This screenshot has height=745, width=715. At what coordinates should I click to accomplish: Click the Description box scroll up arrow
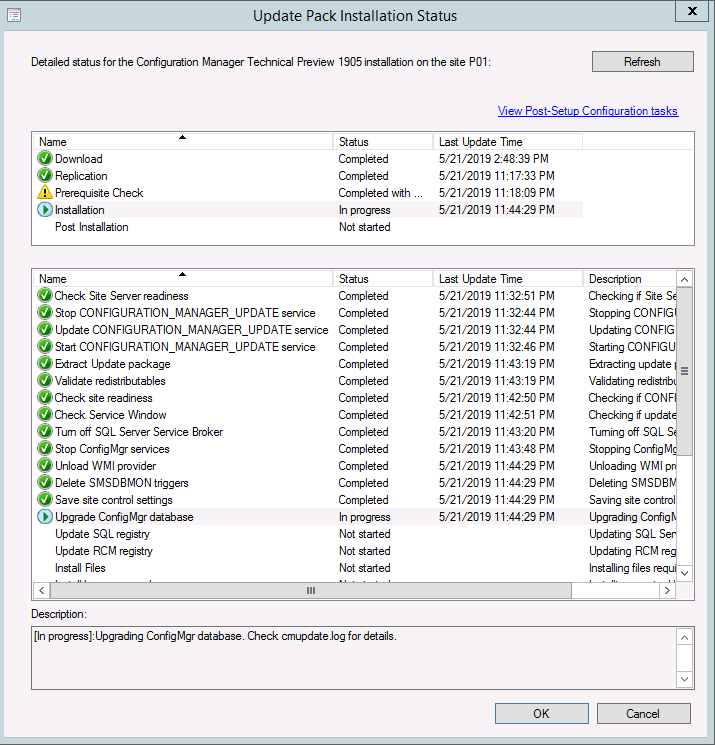pos(684,637)
